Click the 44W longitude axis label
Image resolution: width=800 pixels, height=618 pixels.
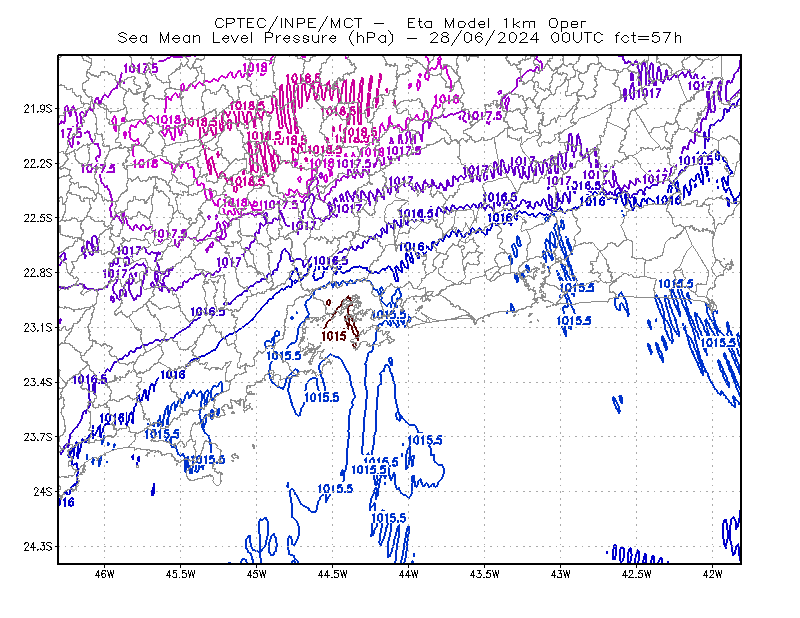[x=409, y=574]
